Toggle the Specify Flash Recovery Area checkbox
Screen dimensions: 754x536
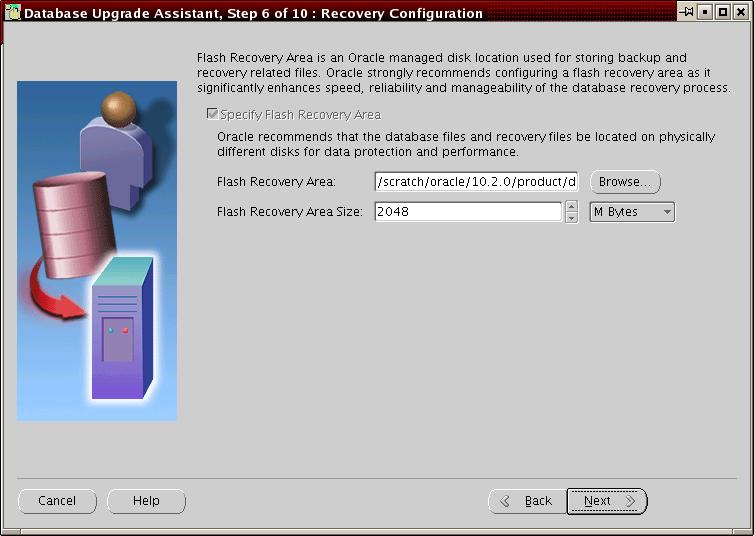point(212,113)
